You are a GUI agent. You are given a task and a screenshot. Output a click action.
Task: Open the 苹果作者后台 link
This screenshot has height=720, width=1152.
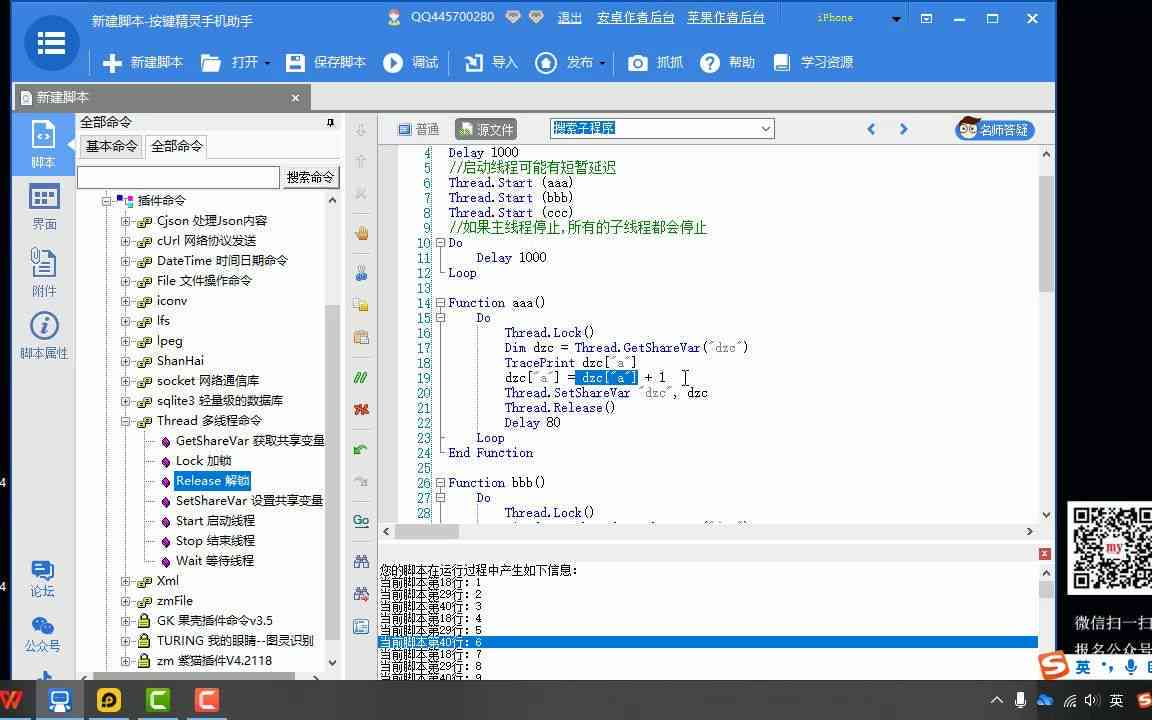(726, 18)
